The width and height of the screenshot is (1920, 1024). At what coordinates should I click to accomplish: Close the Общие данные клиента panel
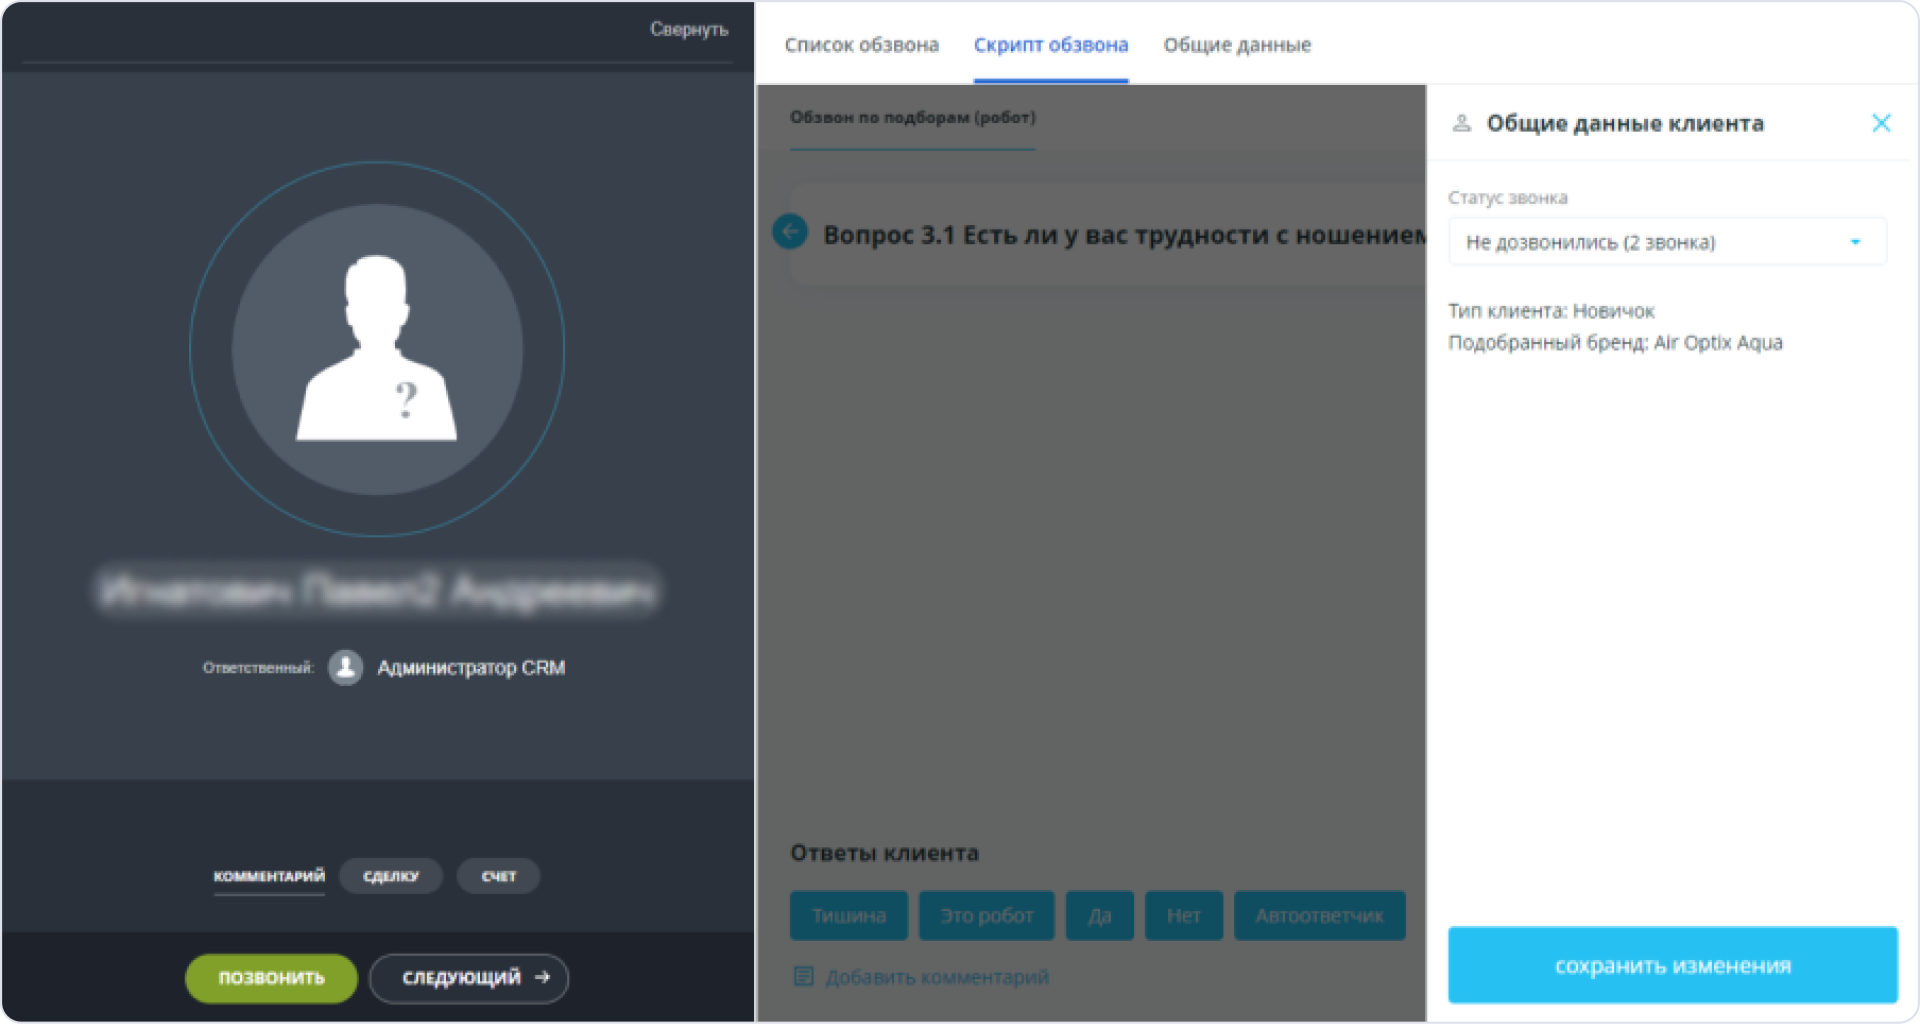pyautogui.click(x=1881, y=123)
